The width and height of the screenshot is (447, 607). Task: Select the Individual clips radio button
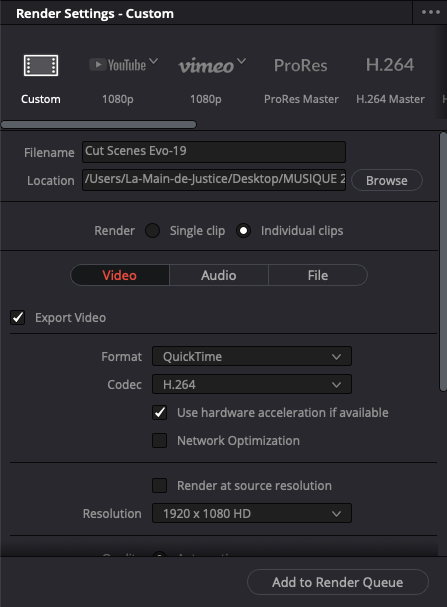(x=243, y=231)
